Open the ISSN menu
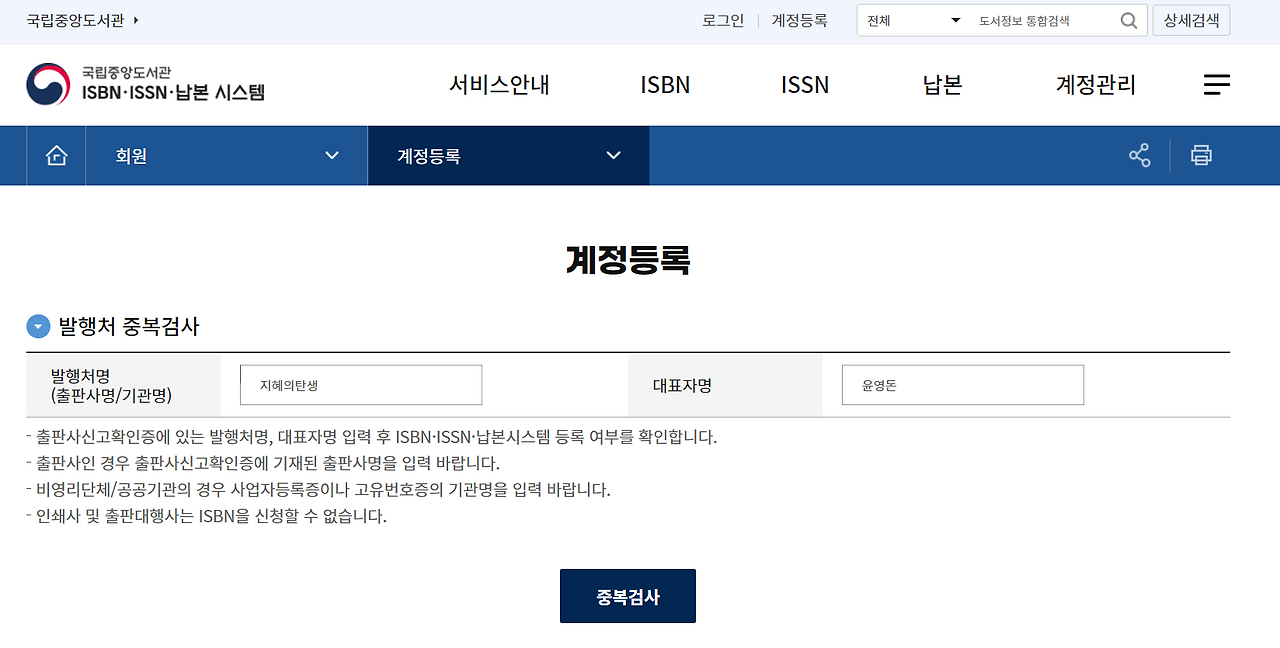Viewport: 1280px width, 648px height. (804, 85)
